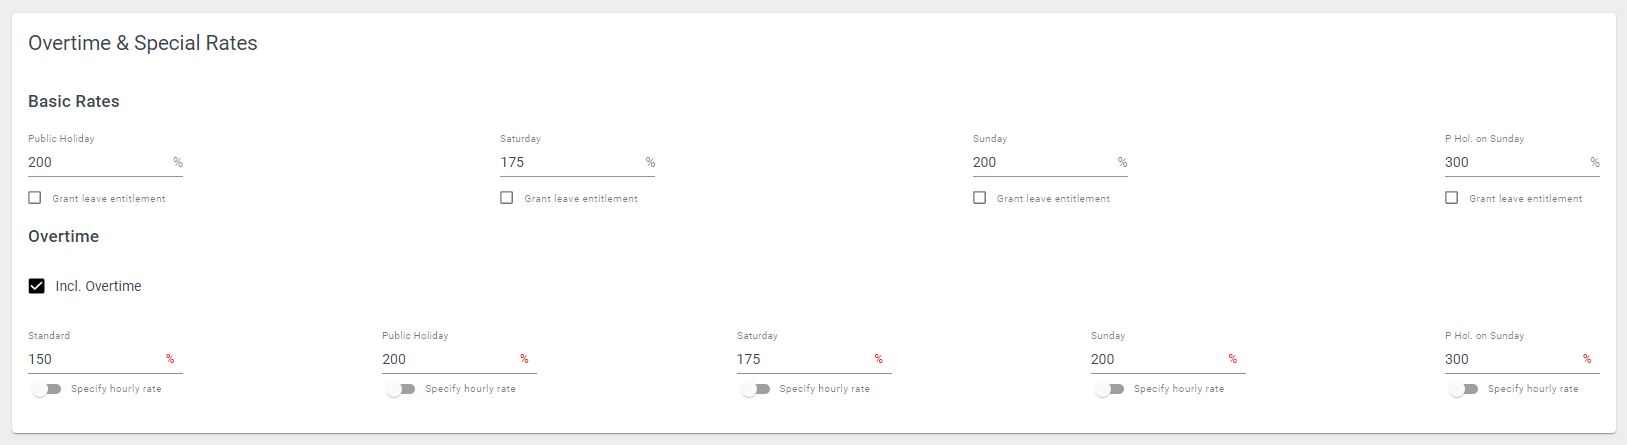
Task: Uncheck the Incl. Overtime checkbox
Action: pyautogui.click(x=37, y=286)
